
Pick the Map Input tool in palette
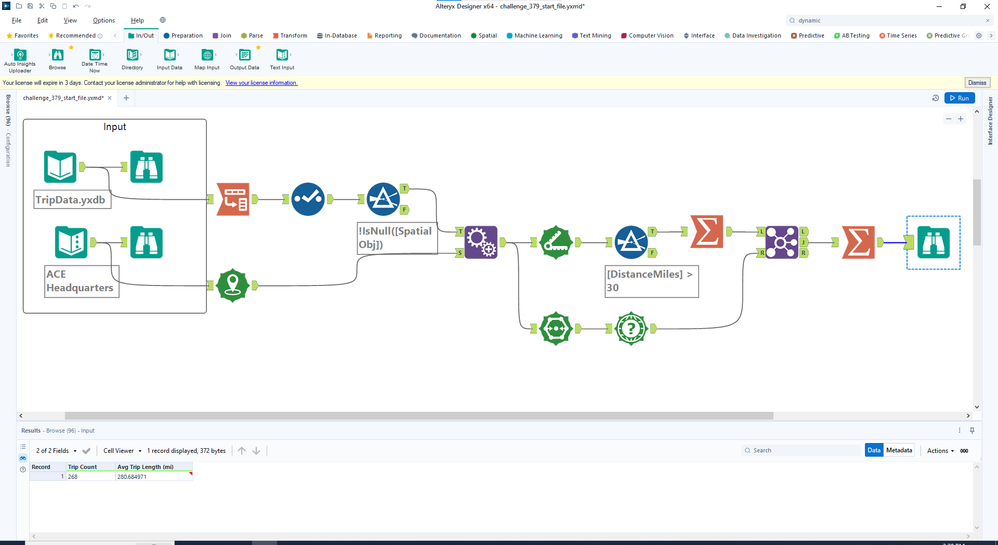pyautogui.click(x=207, y=59)
